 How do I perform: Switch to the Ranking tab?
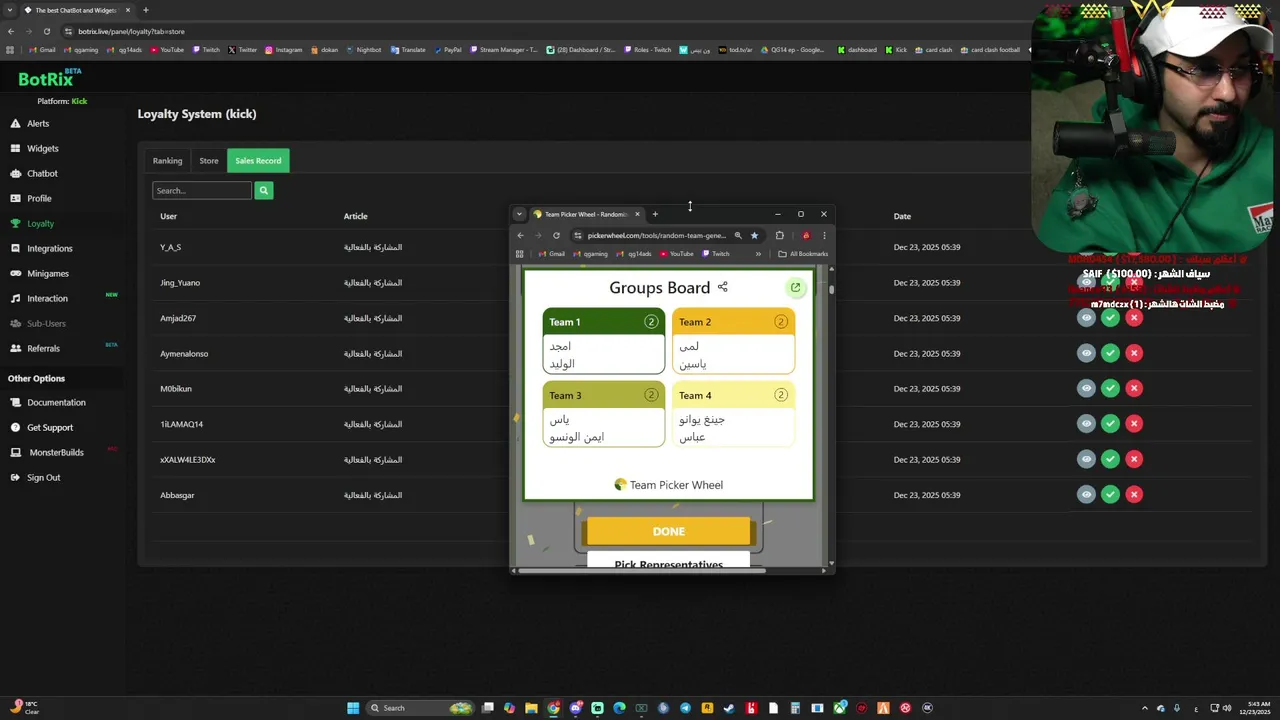tap(167, 160)
